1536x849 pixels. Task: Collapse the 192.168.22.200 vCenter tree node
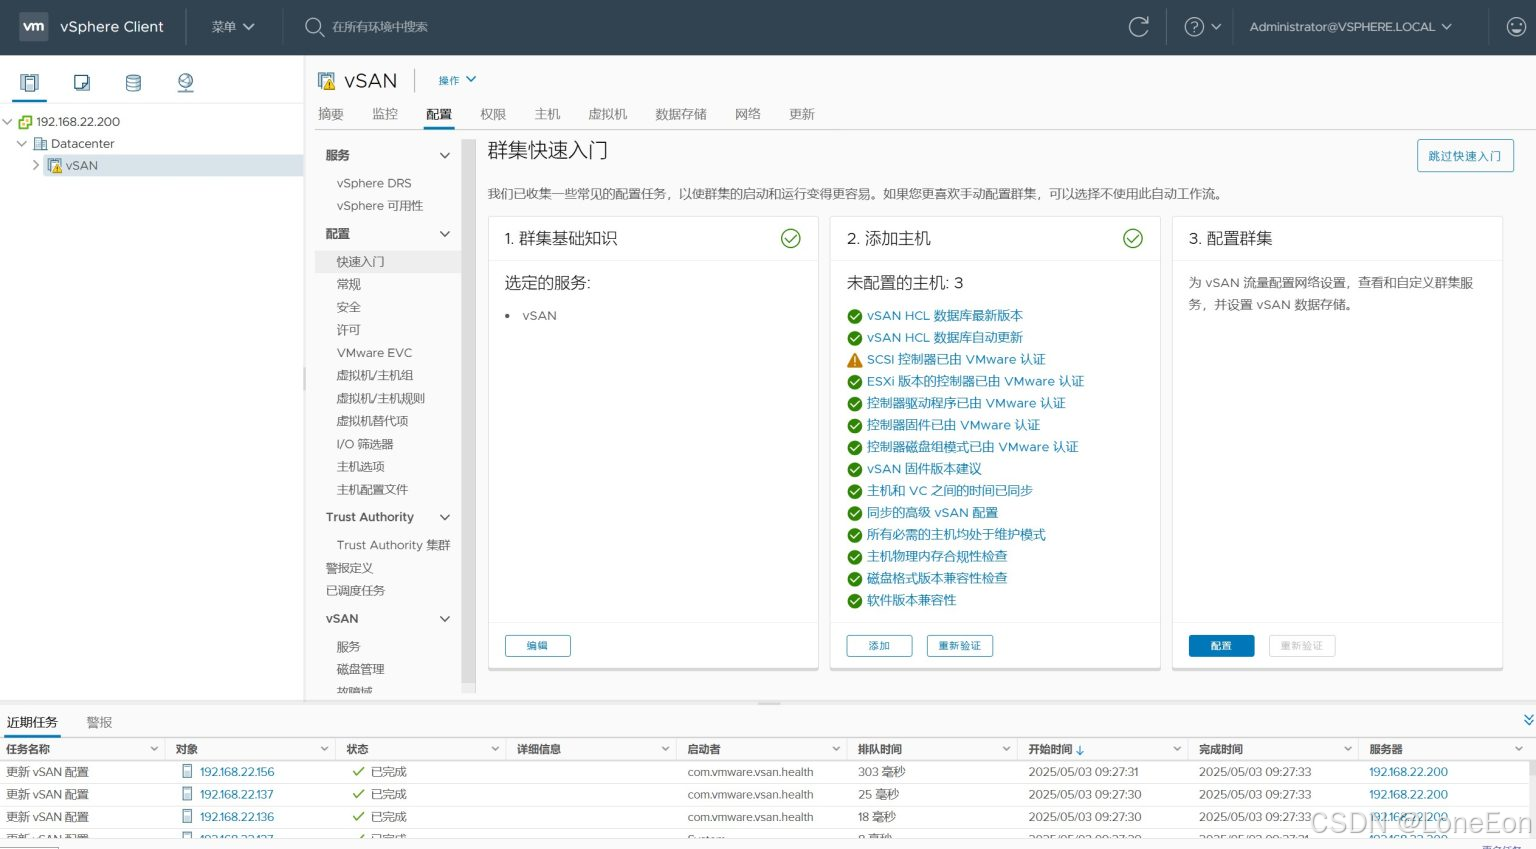click(x=8, y=121)
